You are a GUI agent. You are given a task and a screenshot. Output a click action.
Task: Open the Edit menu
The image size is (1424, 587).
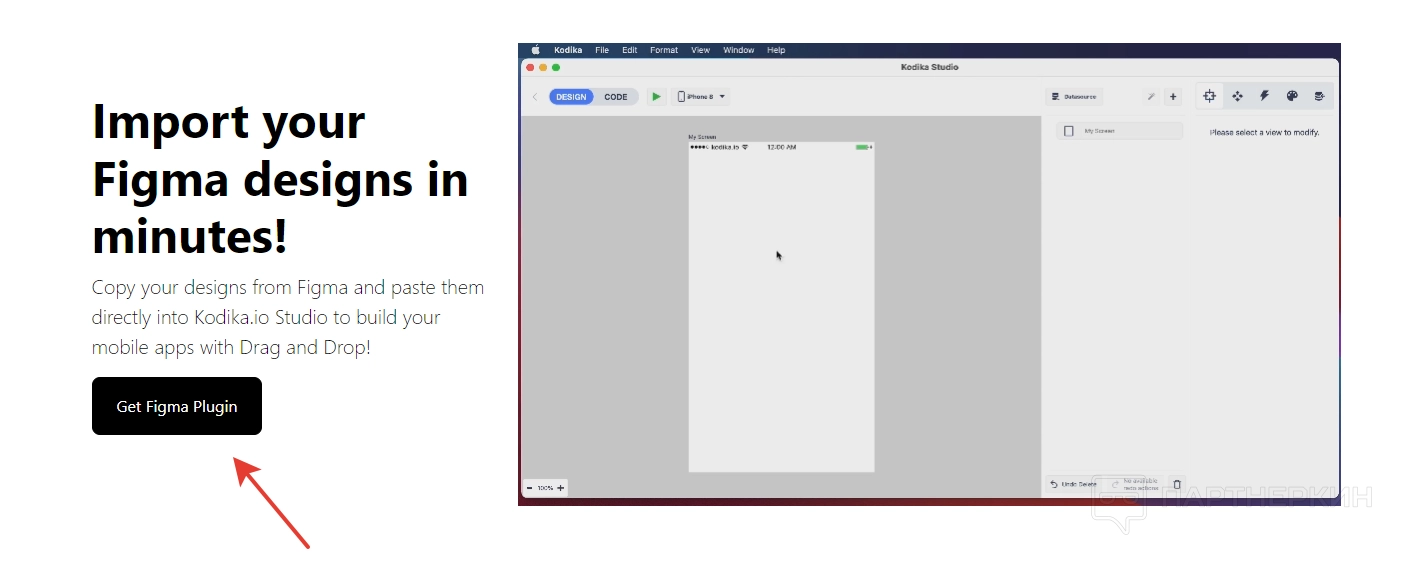tap(630, 50)
